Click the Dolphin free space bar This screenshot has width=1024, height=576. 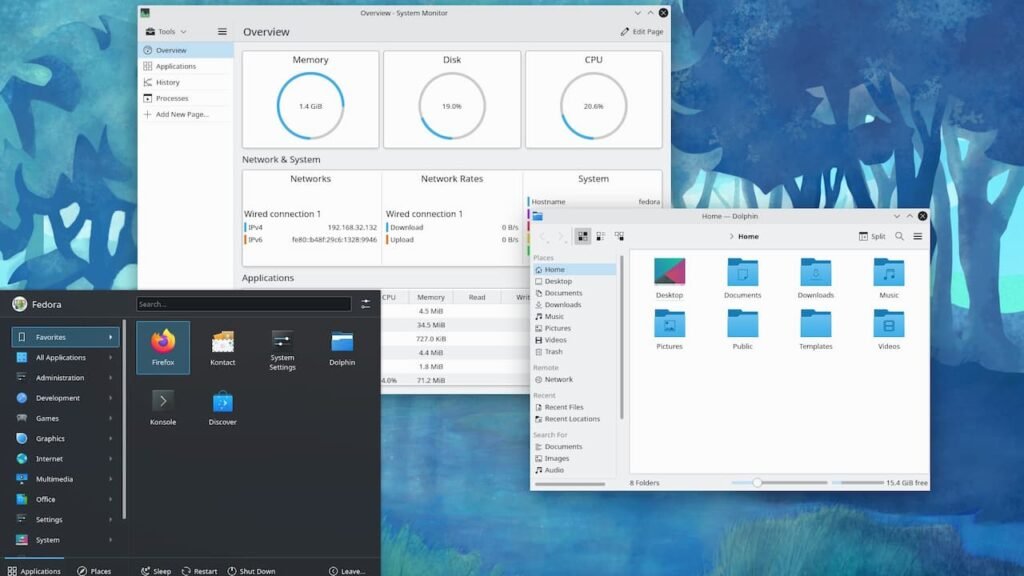[x=858, y=483]
